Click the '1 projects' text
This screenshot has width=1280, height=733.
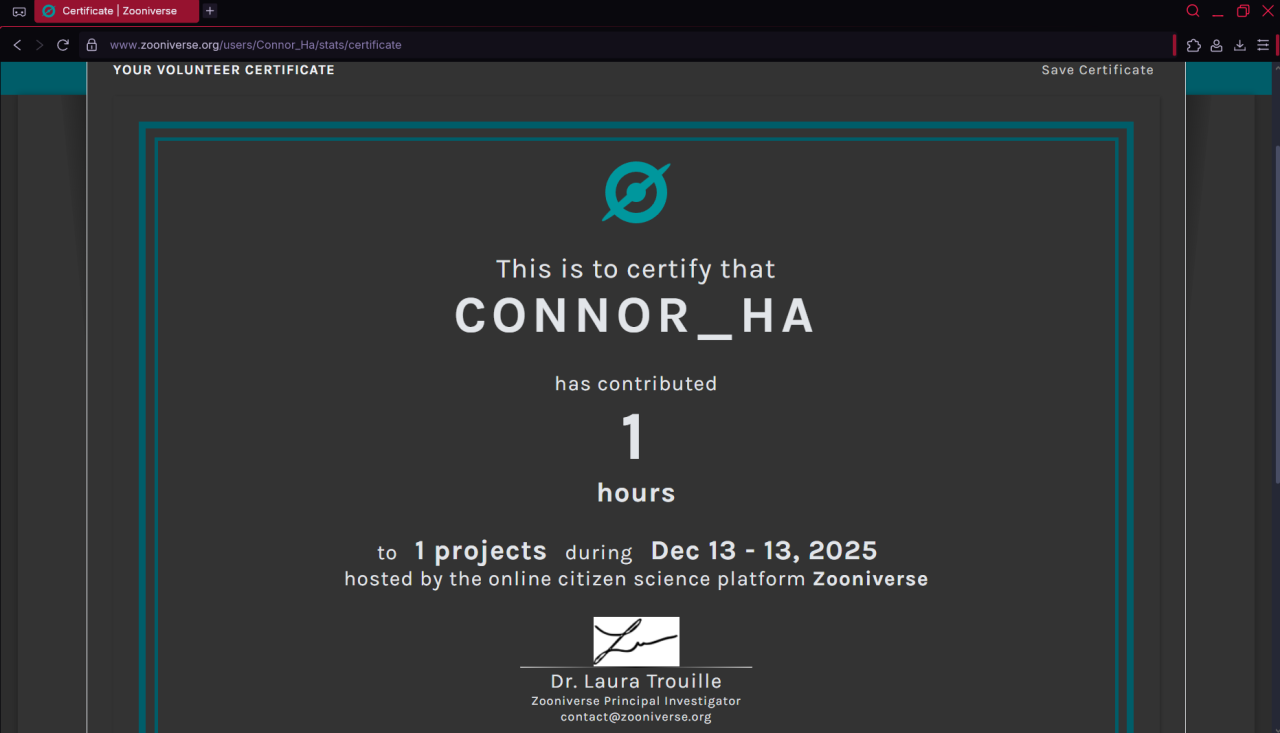point(481,551)
